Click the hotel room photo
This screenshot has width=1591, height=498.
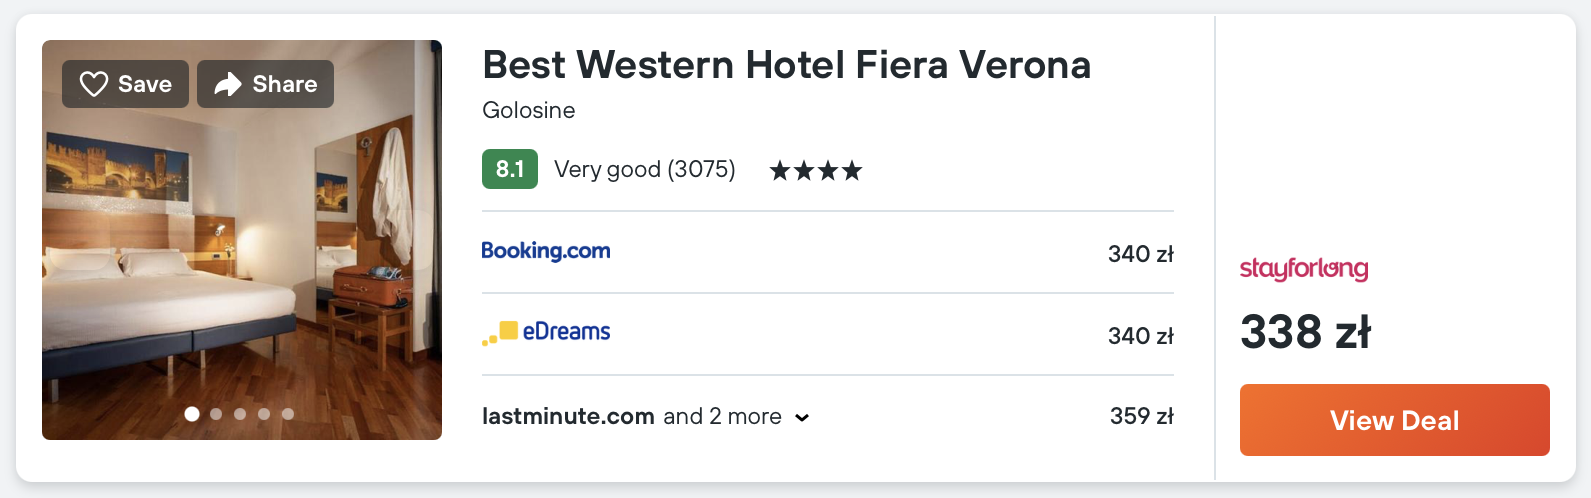click(242, 260)
